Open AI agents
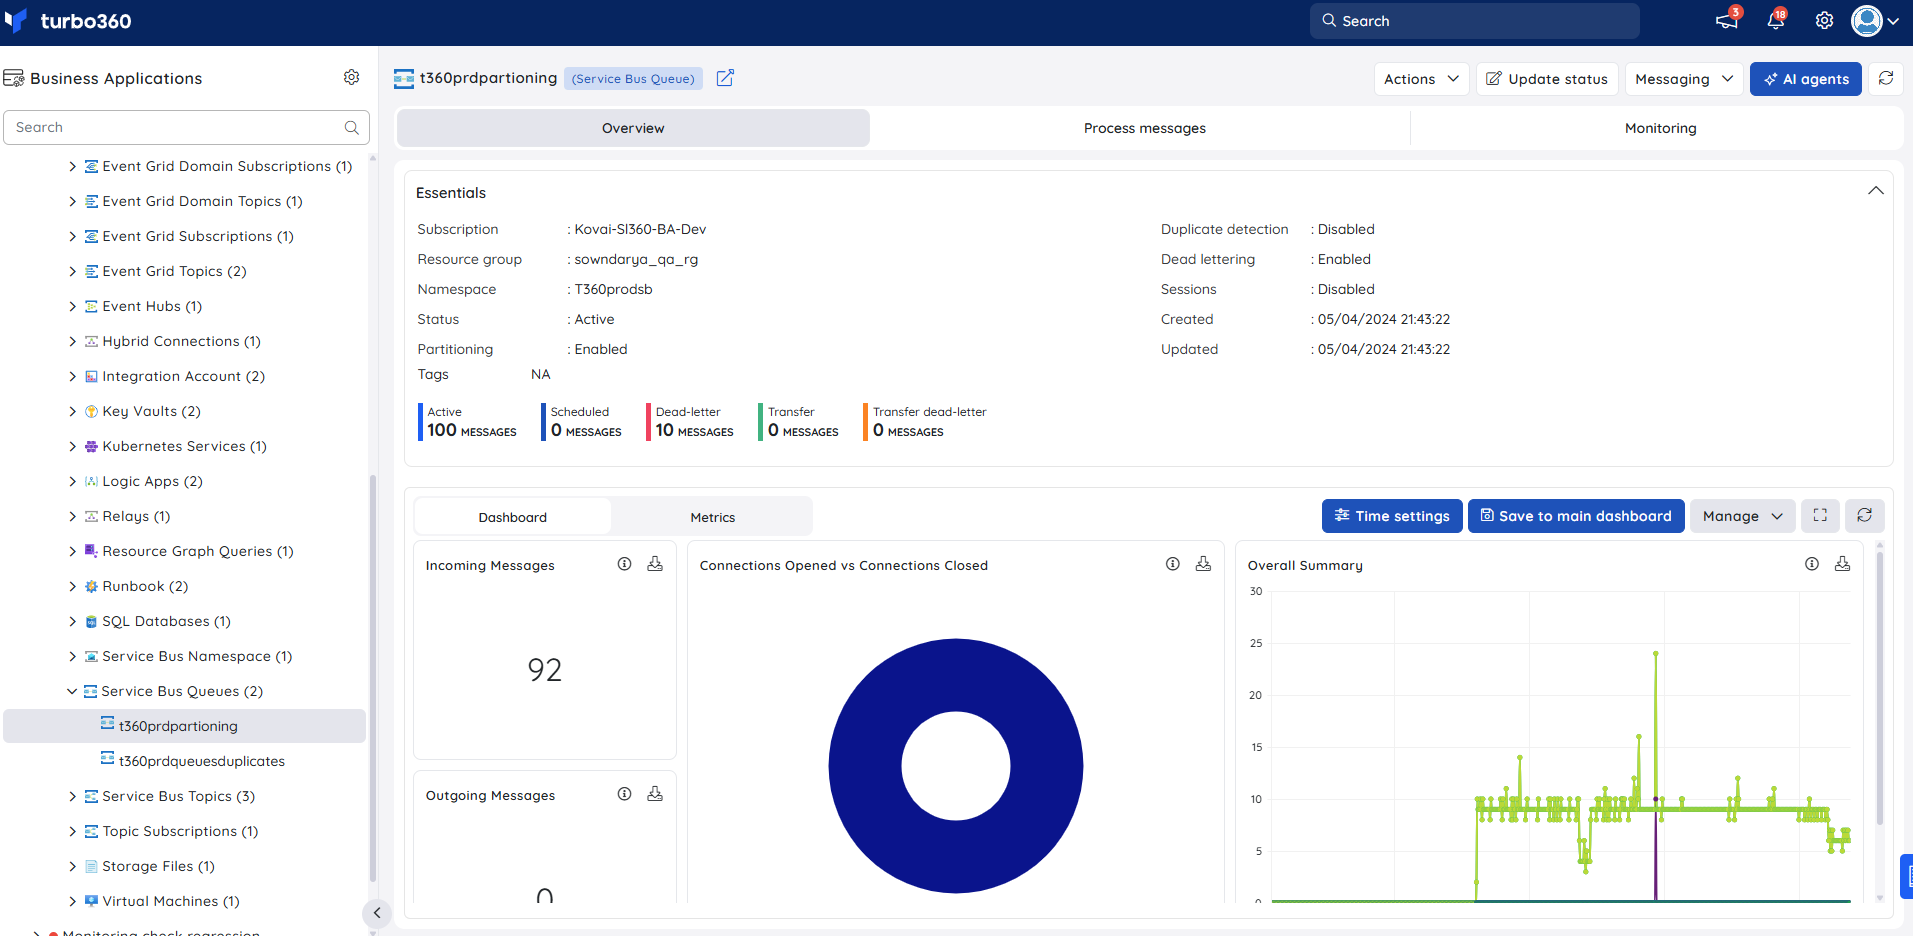 click(x=1805, y=79)
